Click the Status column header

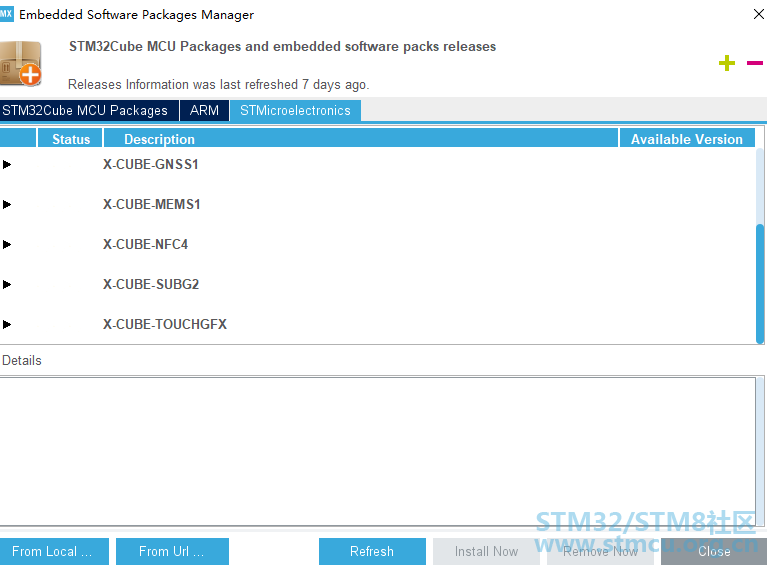tap(70, 139)
